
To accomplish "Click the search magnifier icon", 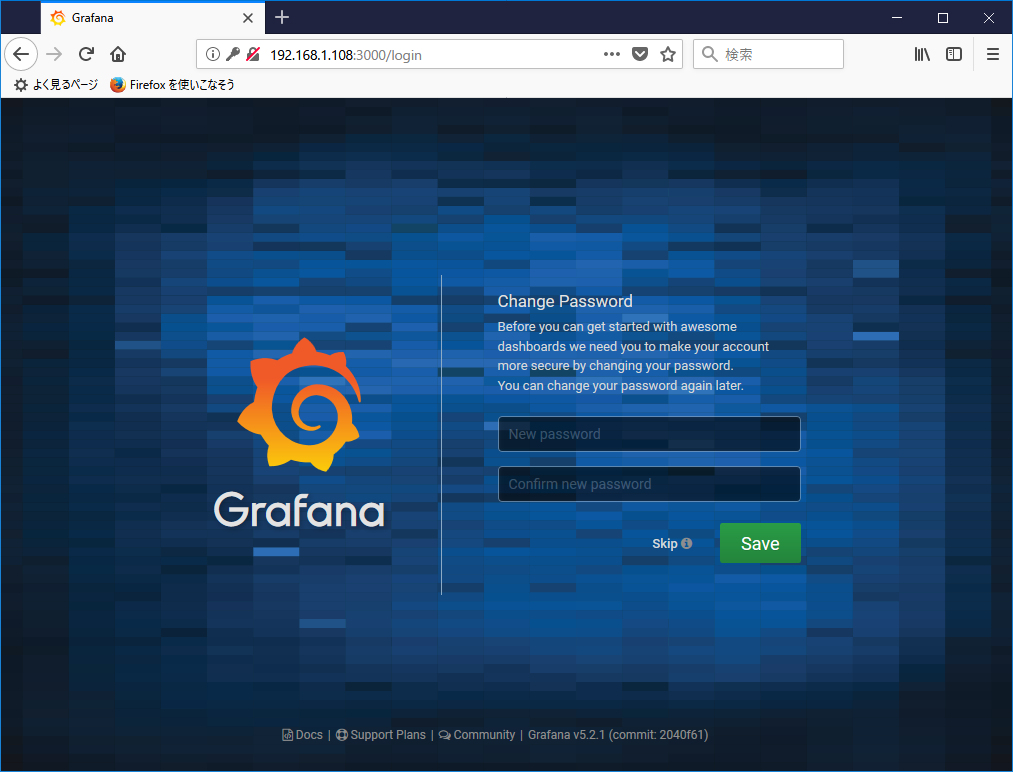I will coord(709,54).
